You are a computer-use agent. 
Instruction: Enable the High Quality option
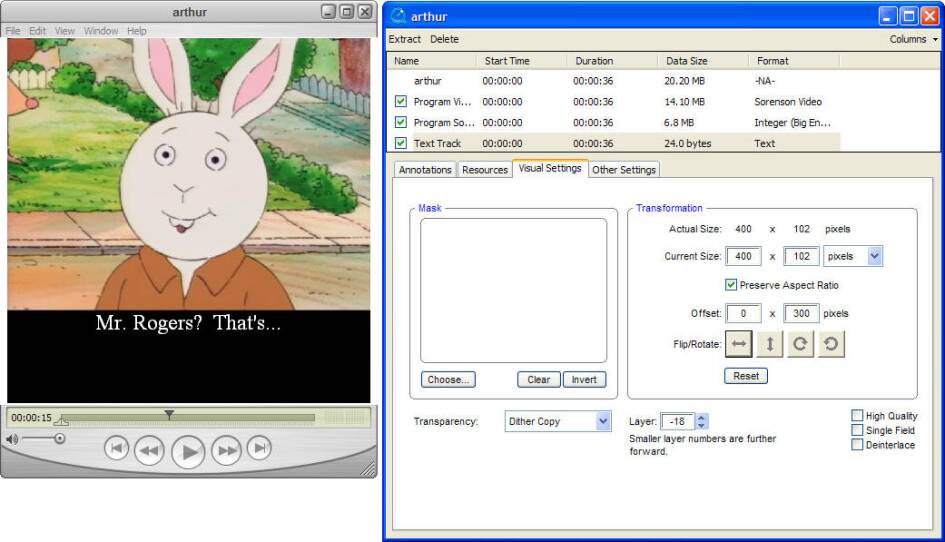coord(857,415)
